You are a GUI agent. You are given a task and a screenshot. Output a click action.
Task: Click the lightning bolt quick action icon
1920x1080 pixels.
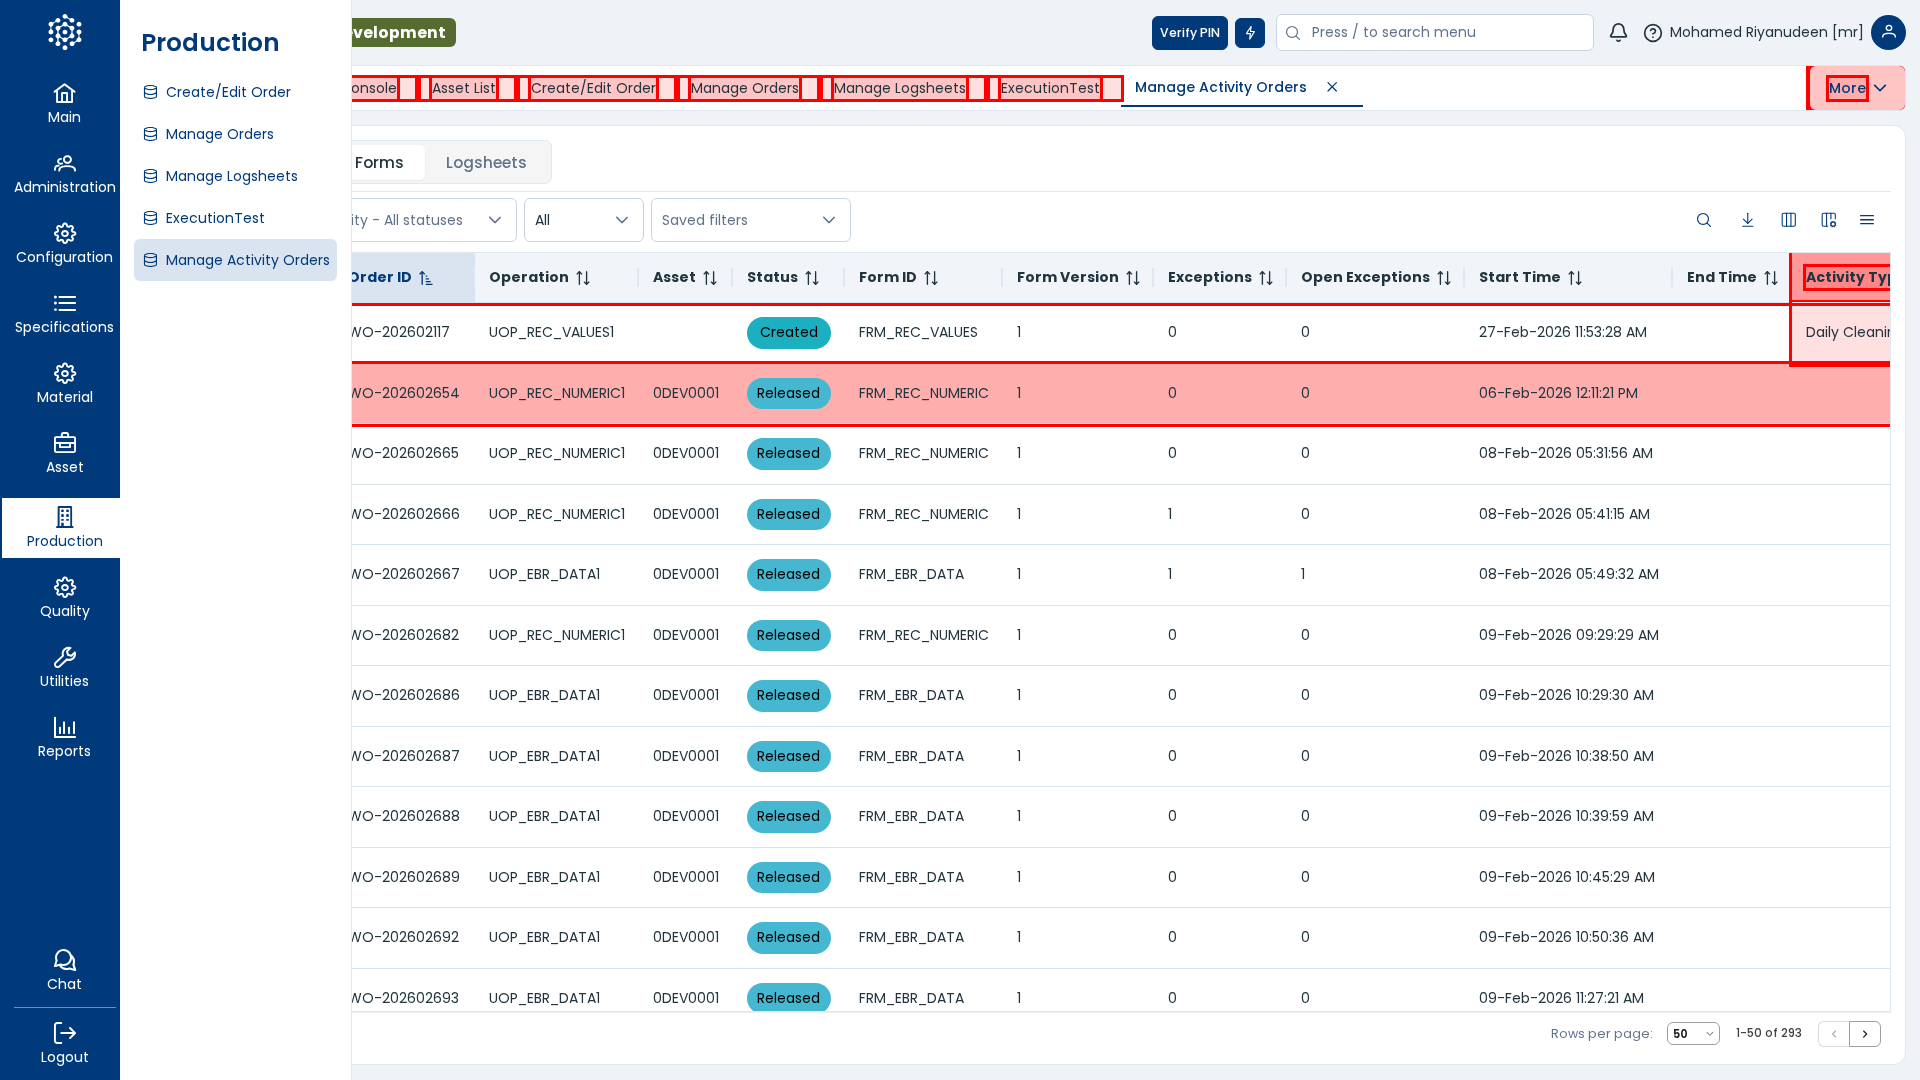(x=1250, y=33)
